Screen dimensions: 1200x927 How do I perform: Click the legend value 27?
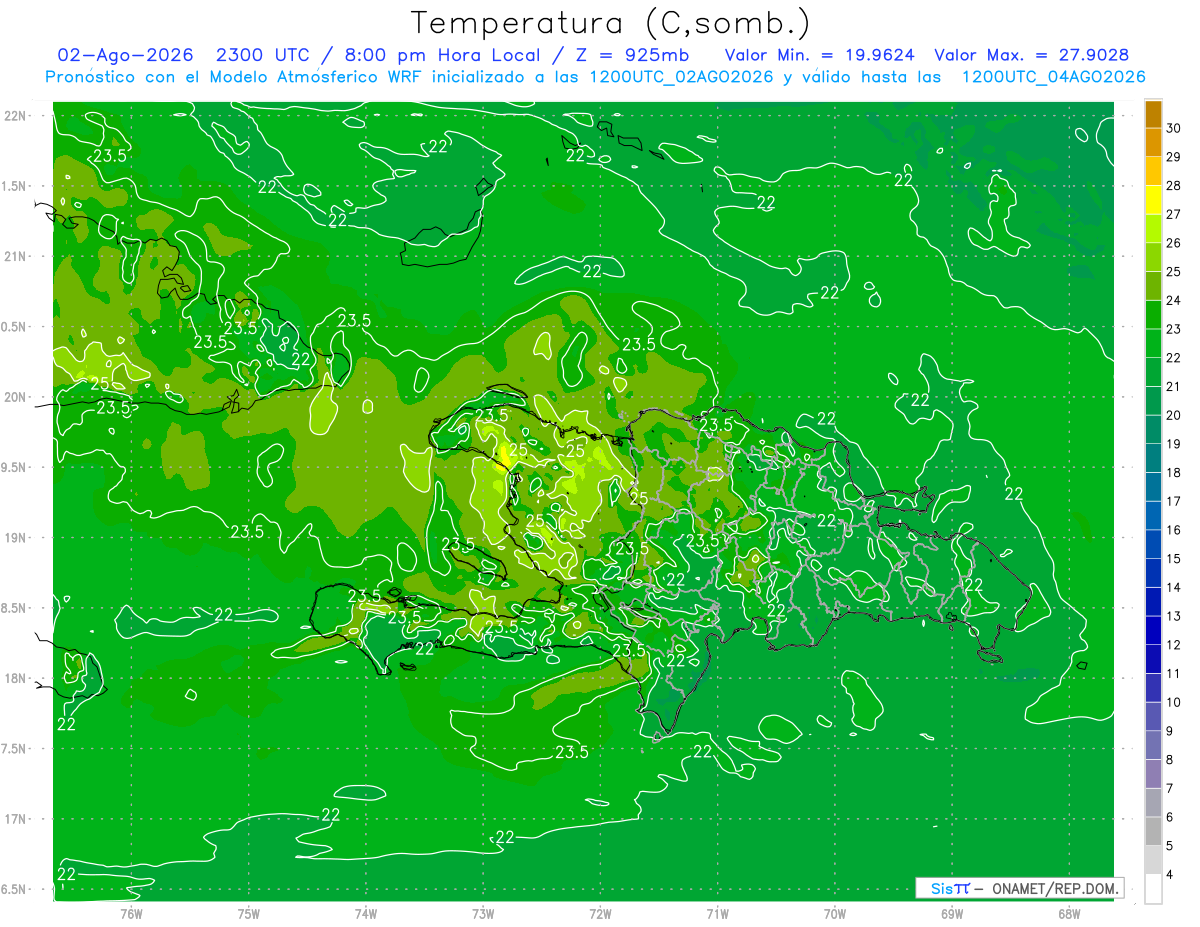1174,214
